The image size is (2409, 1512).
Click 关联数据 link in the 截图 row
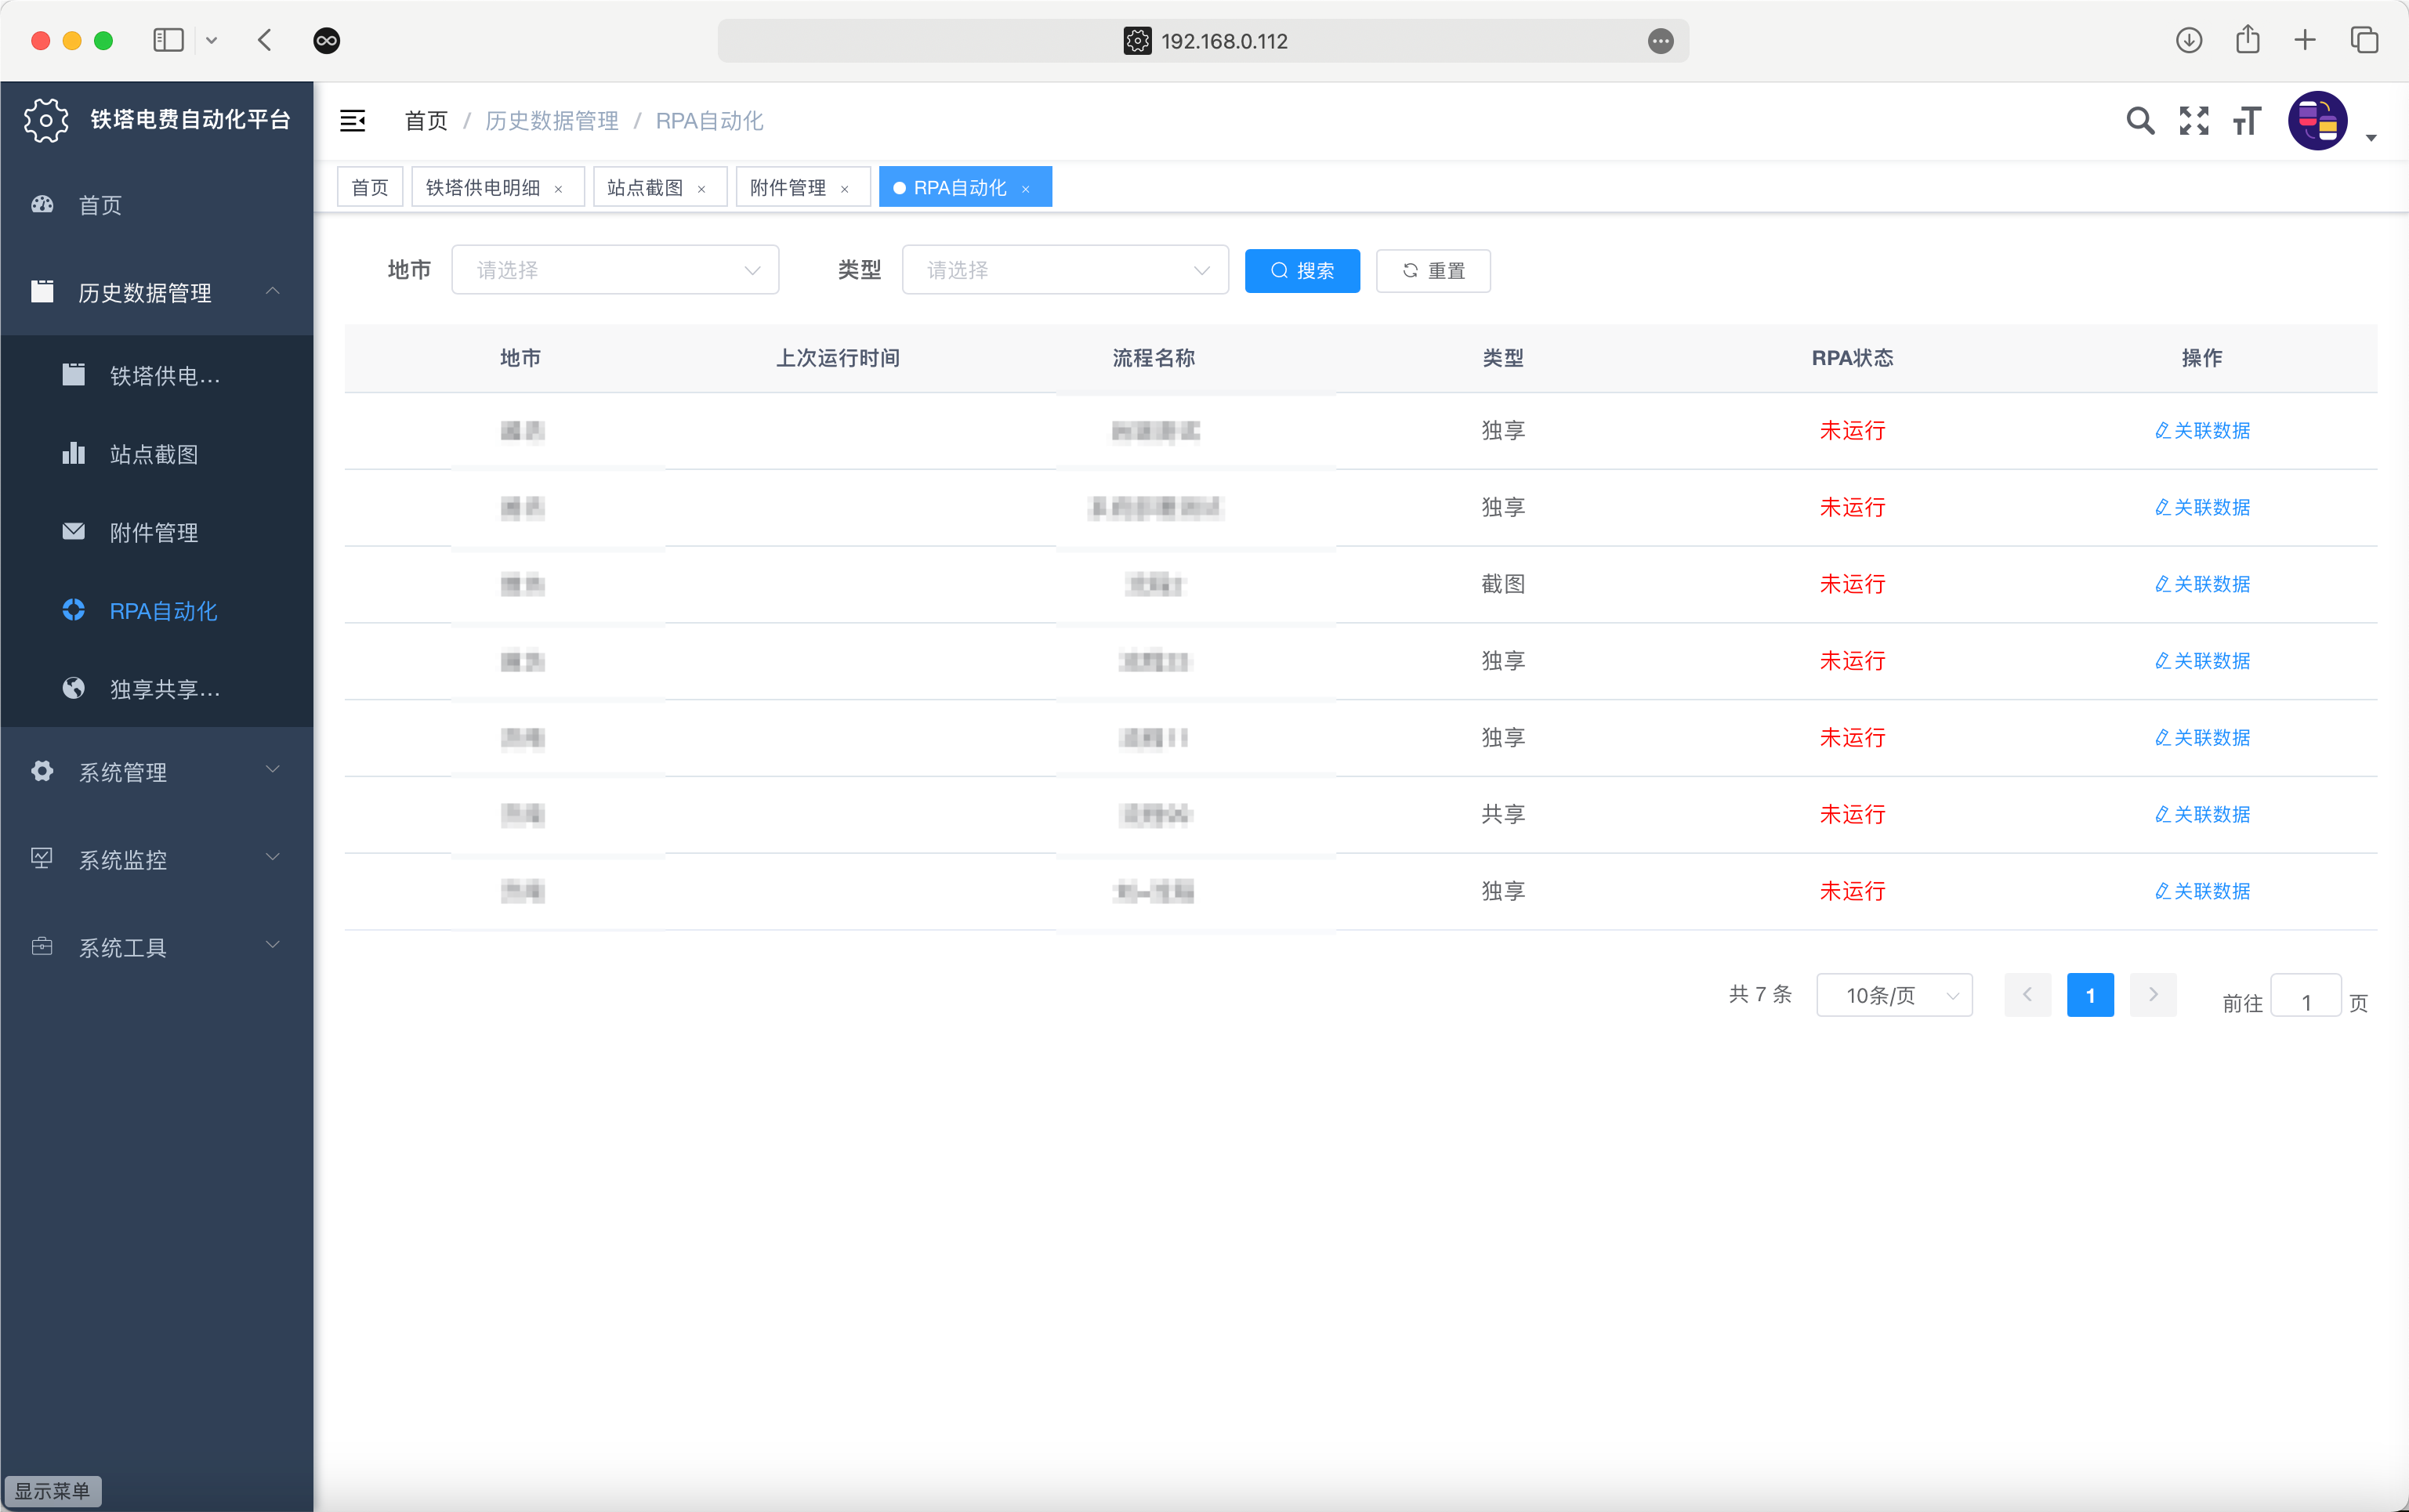click(x=2202, y=584)
